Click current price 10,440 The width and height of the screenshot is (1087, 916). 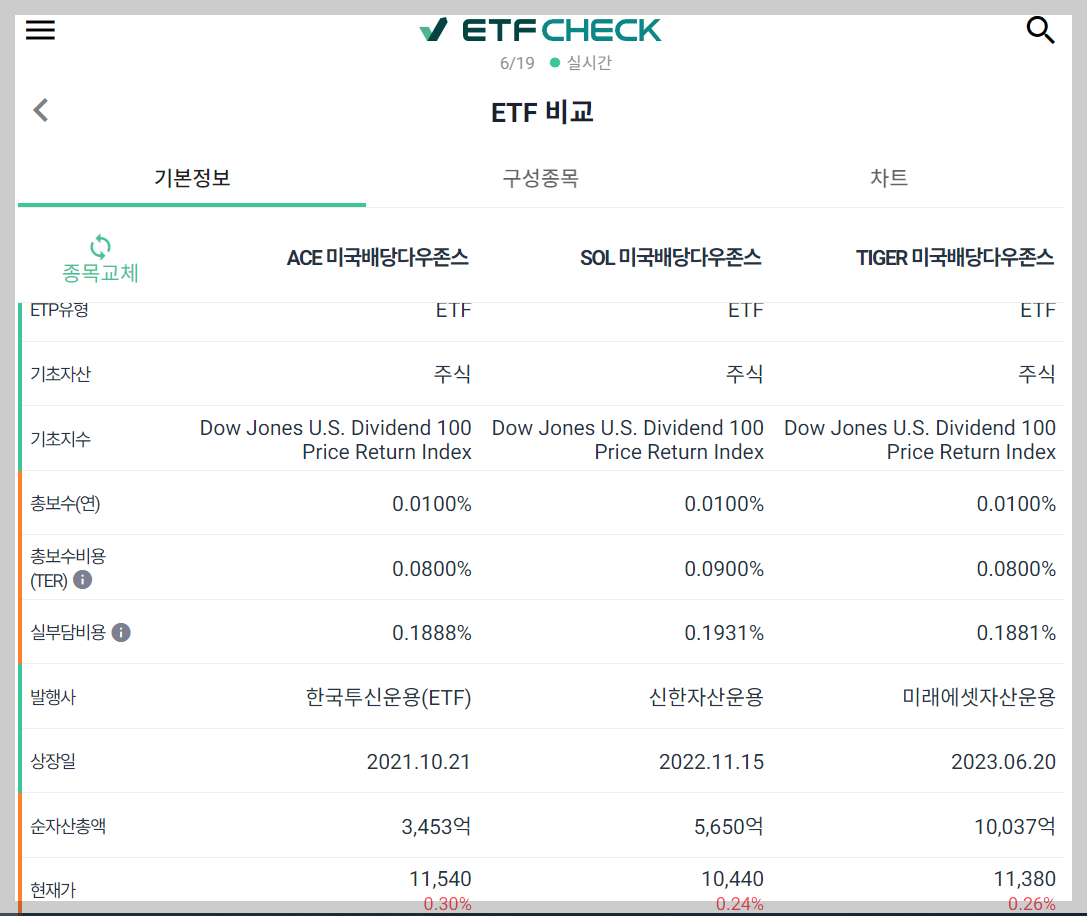click(x=732, y=879)
